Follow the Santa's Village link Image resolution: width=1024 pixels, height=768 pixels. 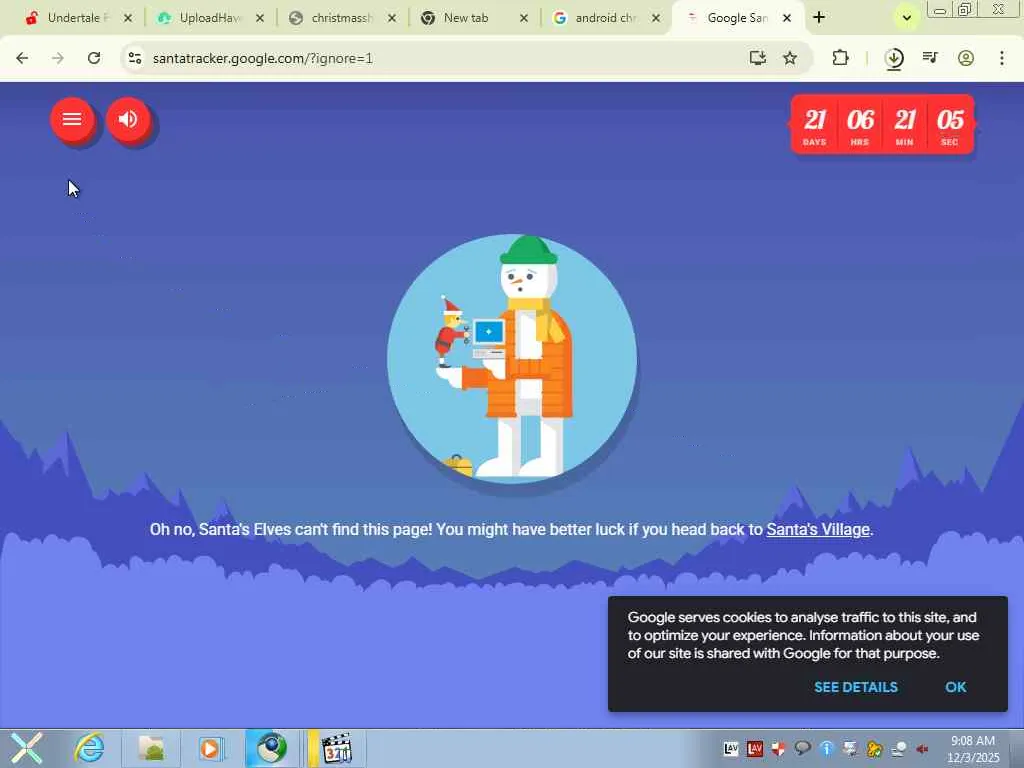point(818,530)
